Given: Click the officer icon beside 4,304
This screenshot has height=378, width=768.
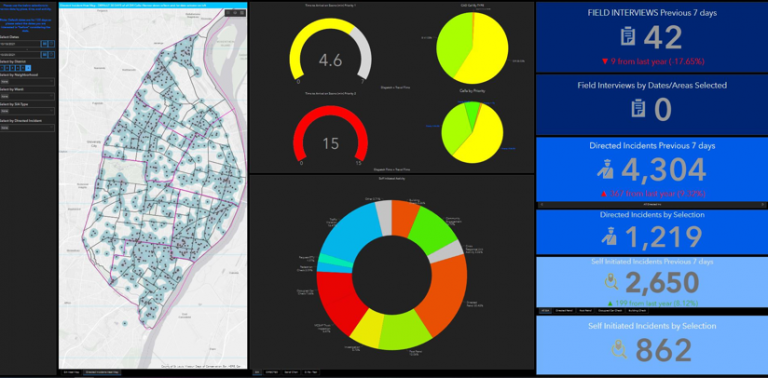Looking at the screenshot, I should pos(605,170).
